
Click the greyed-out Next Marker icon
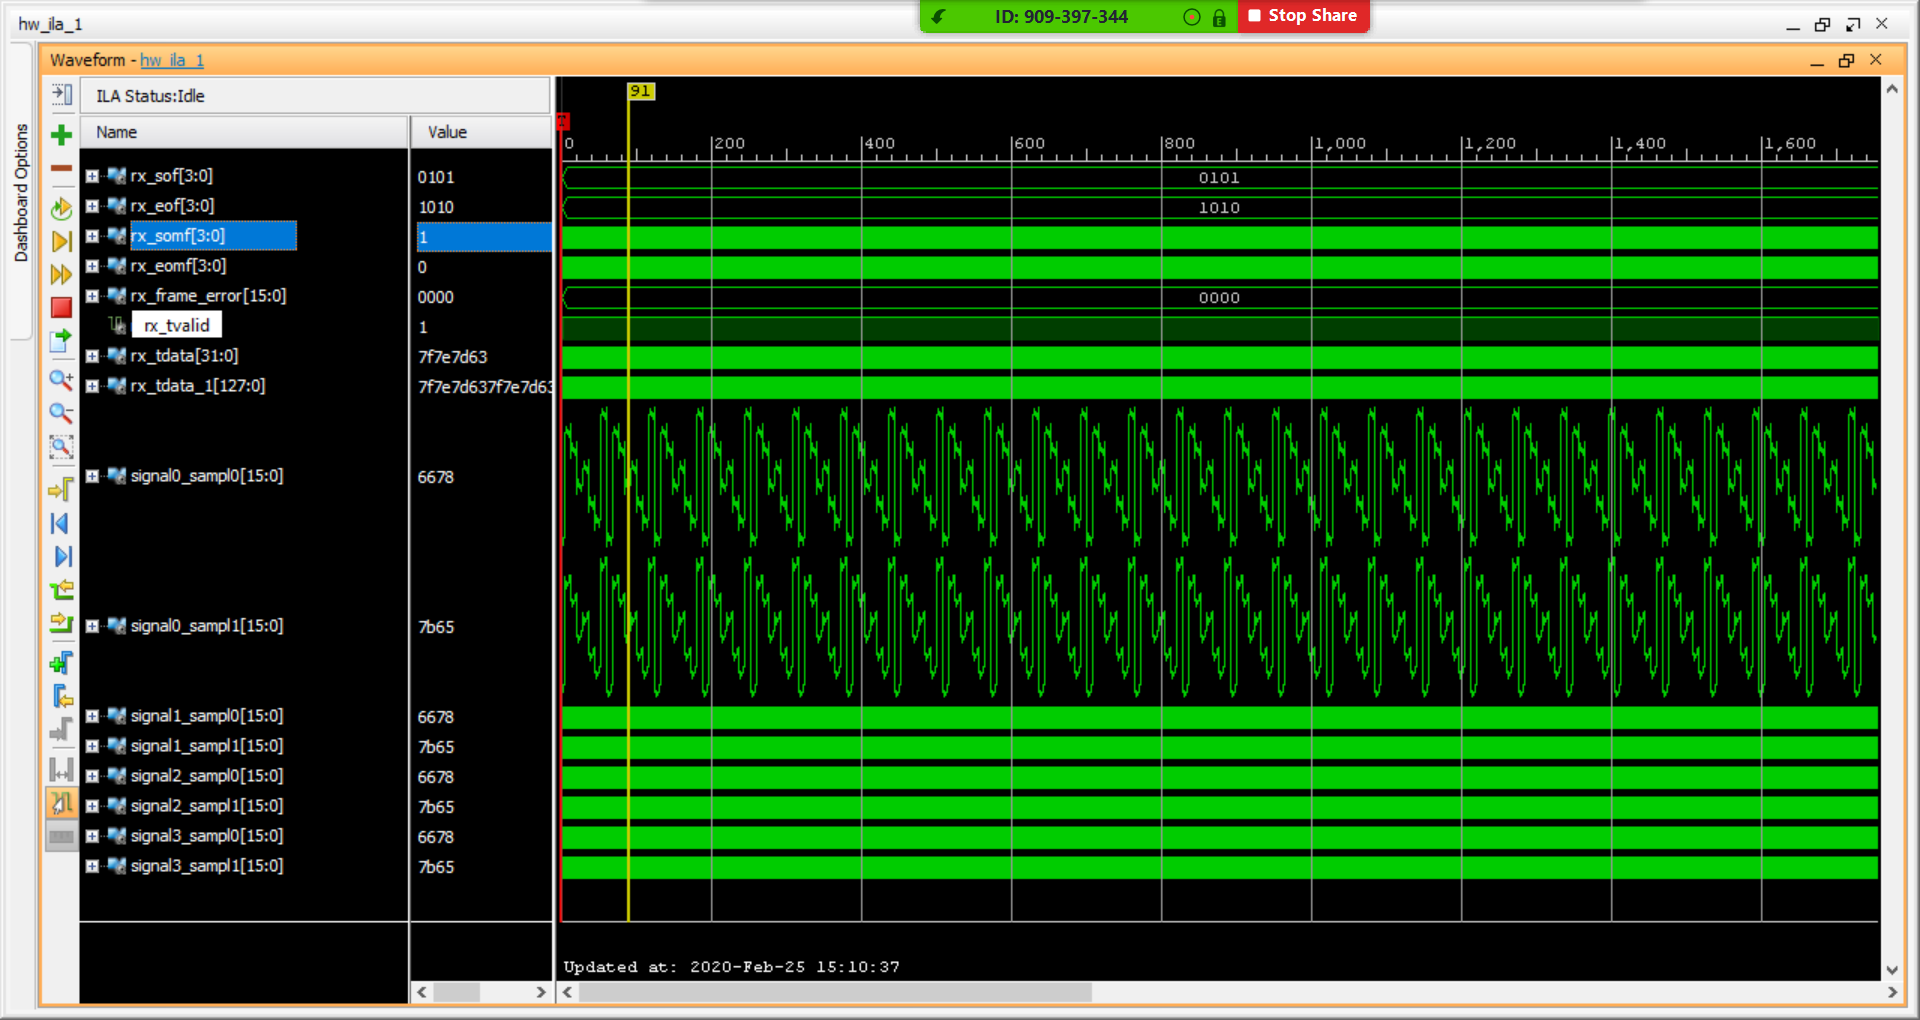pos(61,730)
